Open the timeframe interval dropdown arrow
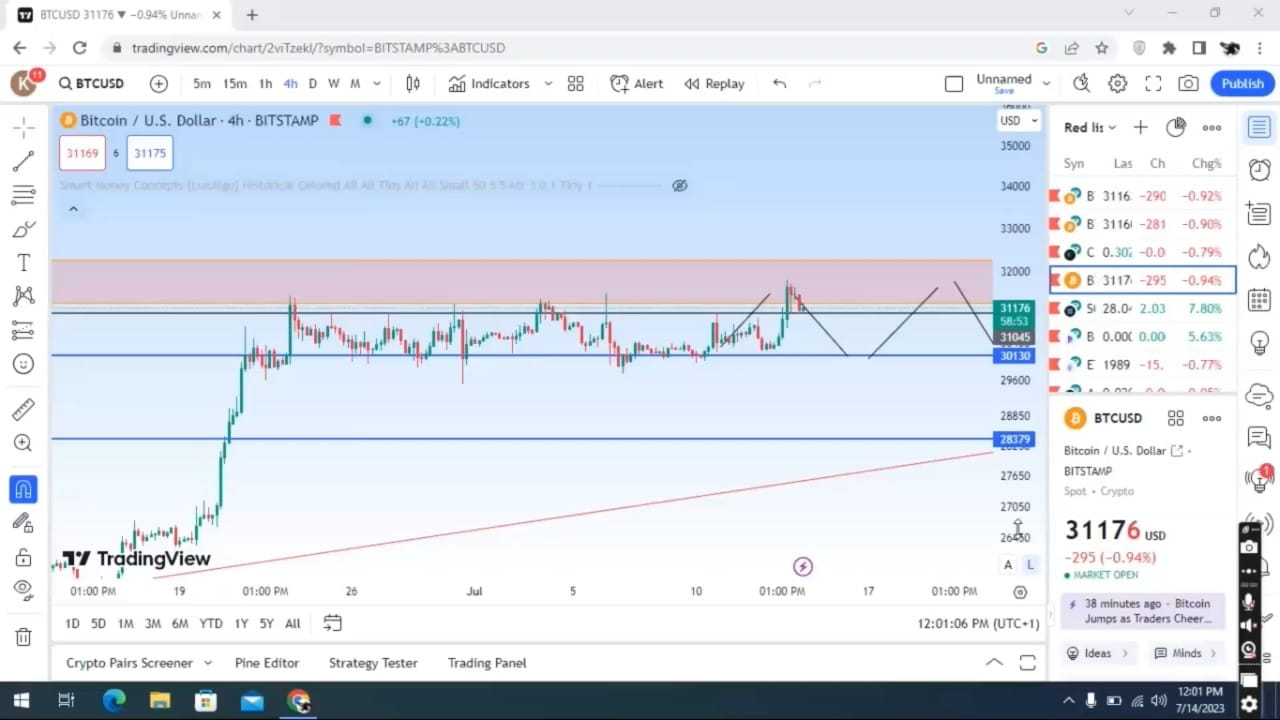 click(376, 83)
